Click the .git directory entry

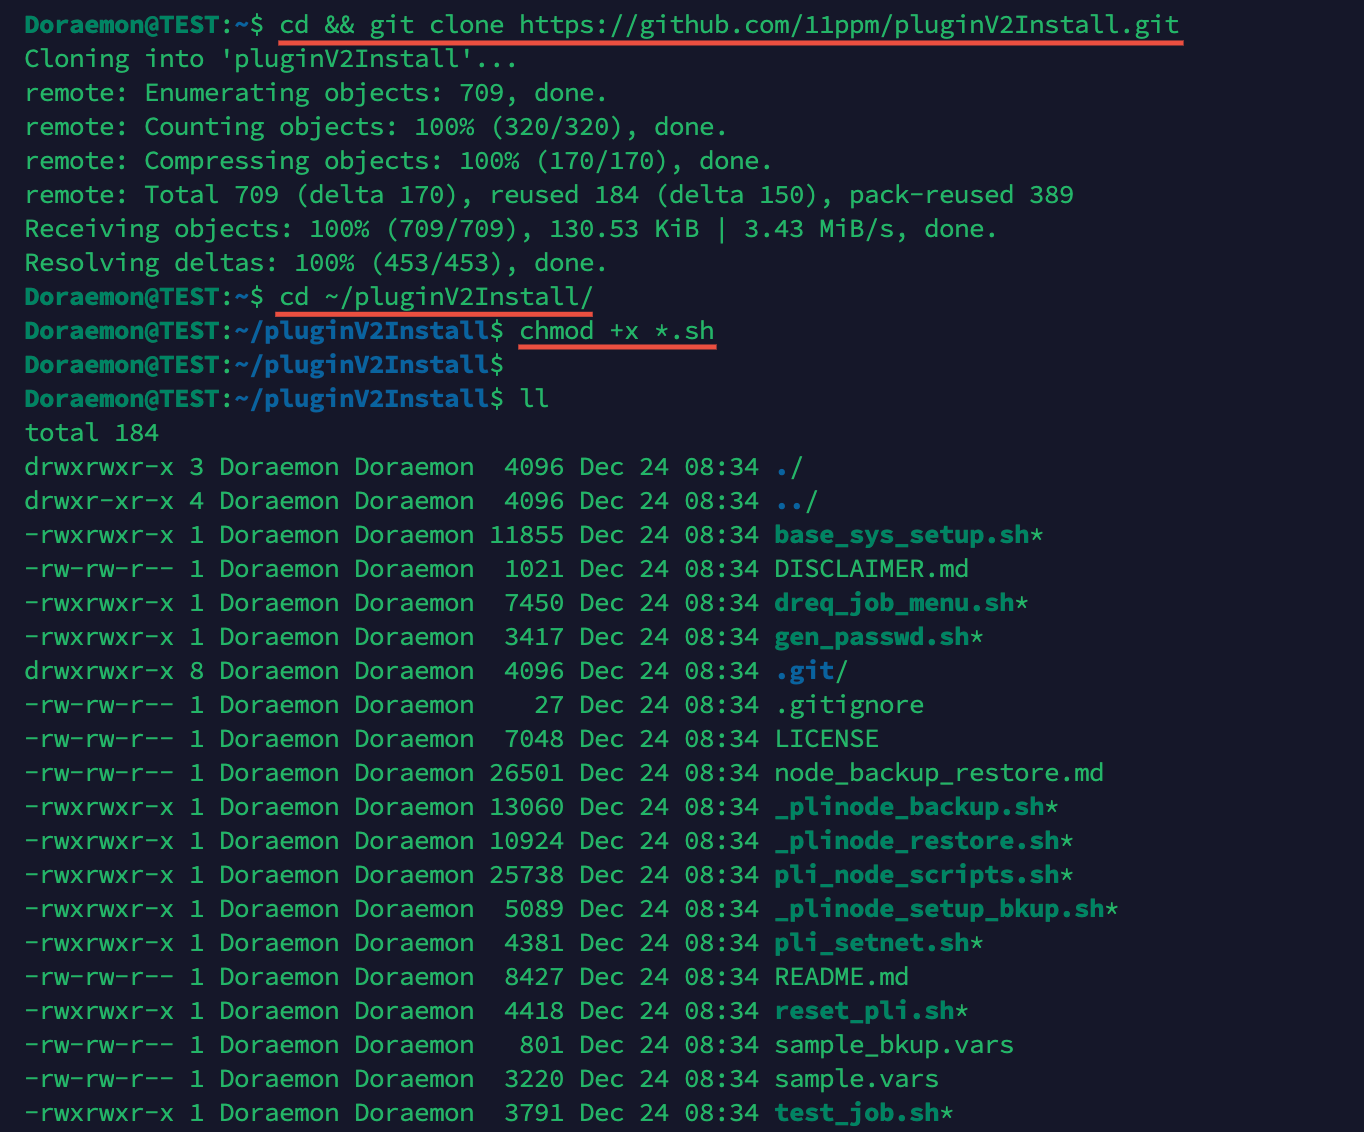806,670
